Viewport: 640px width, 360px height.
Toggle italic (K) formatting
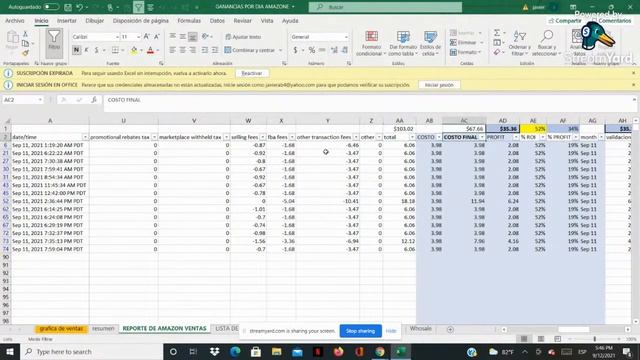click(x=86, y=50)
